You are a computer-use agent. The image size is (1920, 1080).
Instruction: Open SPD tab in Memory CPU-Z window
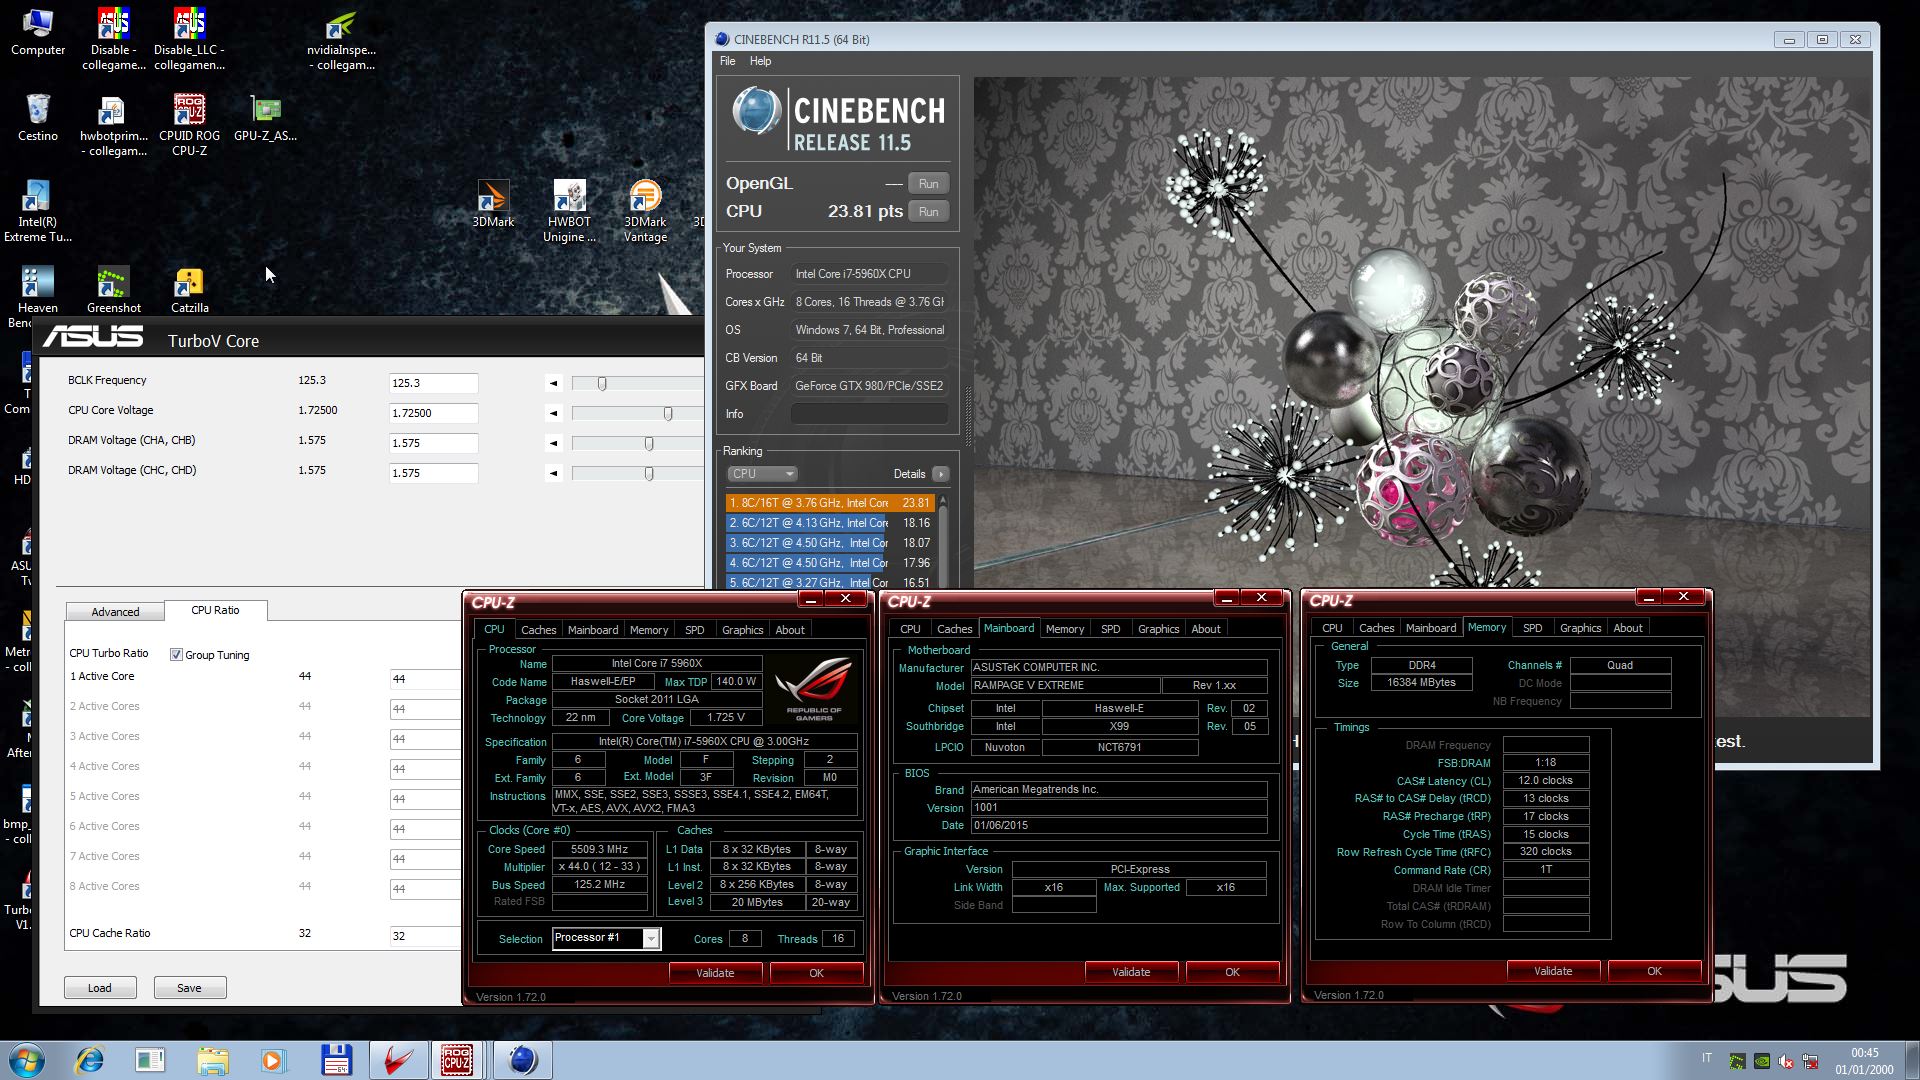click(x=1532, y=628)
